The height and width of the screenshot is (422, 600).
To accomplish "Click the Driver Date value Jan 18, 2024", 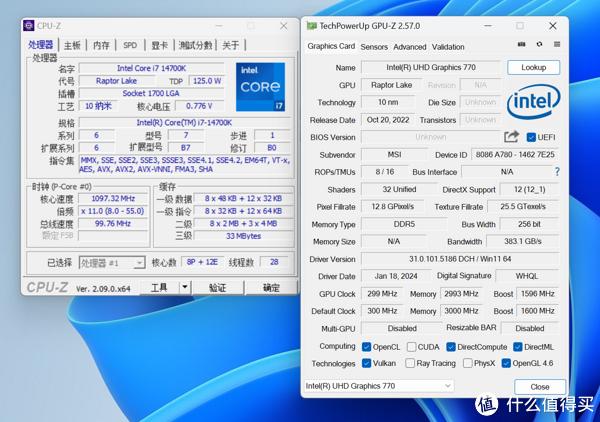I will (x=396, y=276).
